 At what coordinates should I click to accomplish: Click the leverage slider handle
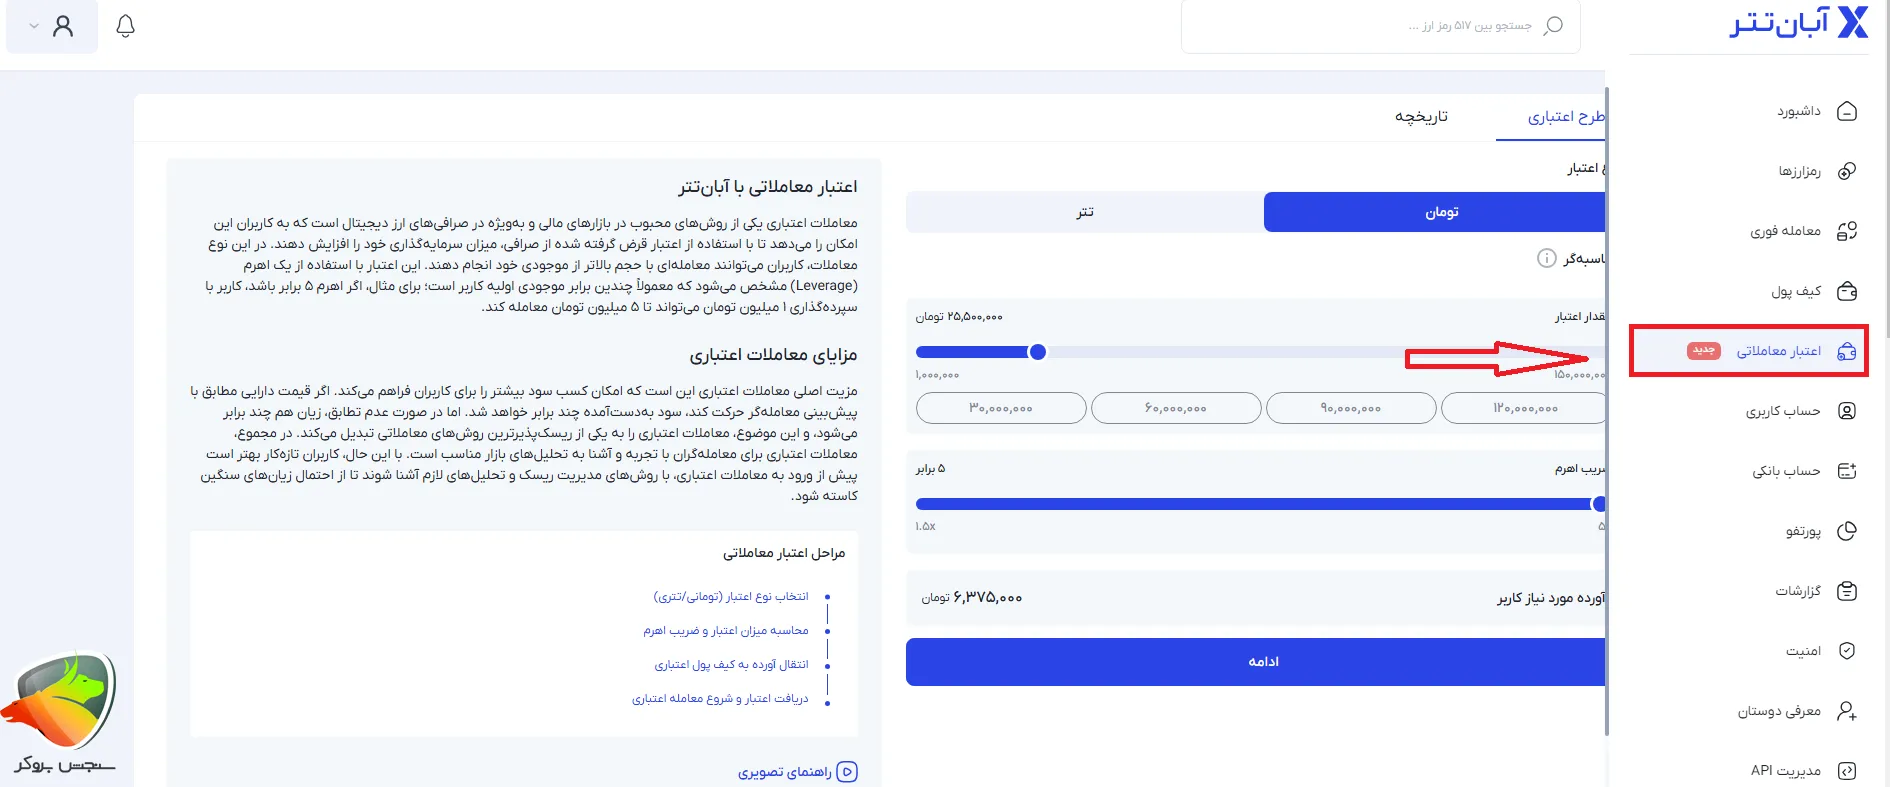[x=1599, y=504]
